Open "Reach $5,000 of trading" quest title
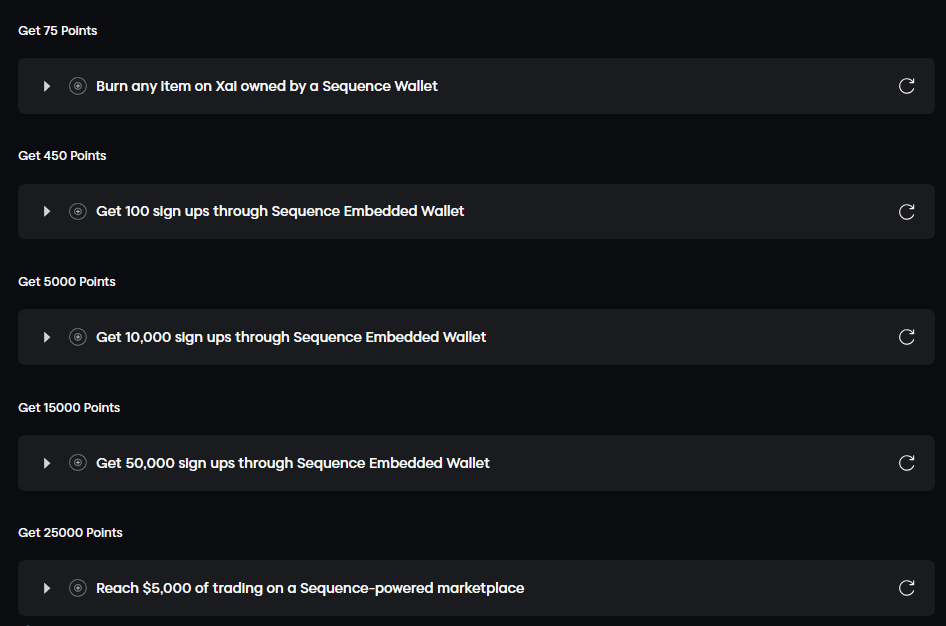Viewport: 946px width, 626px height. [x=310, y=588]
